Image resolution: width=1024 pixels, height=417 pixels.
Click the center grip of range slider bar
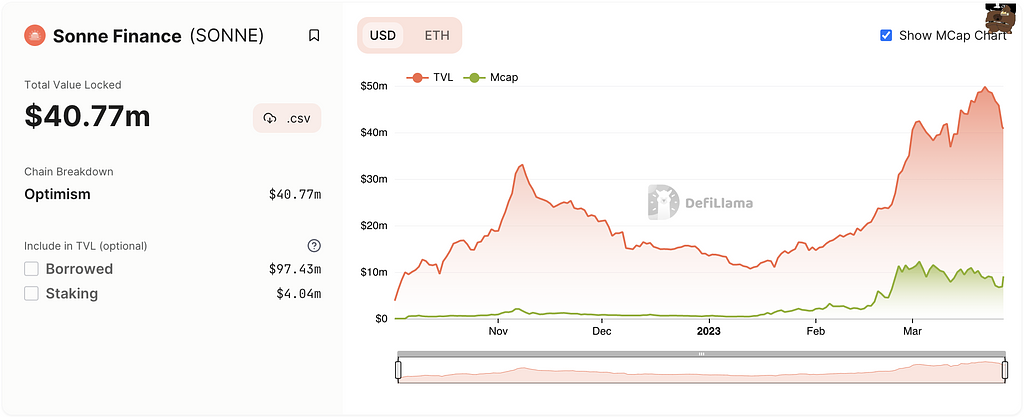701,354
